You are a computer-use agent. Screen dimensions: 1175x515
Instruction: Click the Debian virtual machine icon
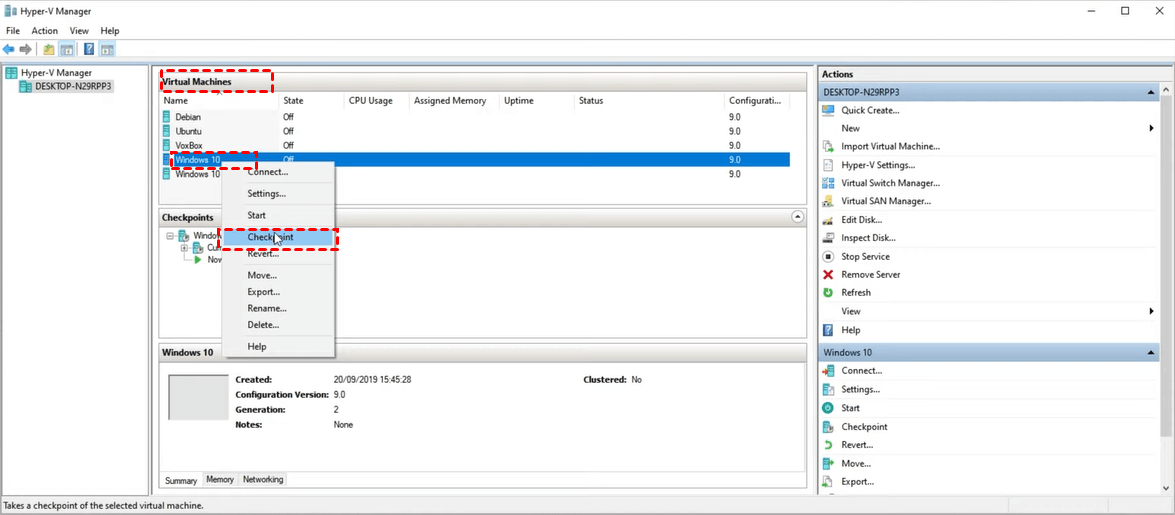coord(167,117)
